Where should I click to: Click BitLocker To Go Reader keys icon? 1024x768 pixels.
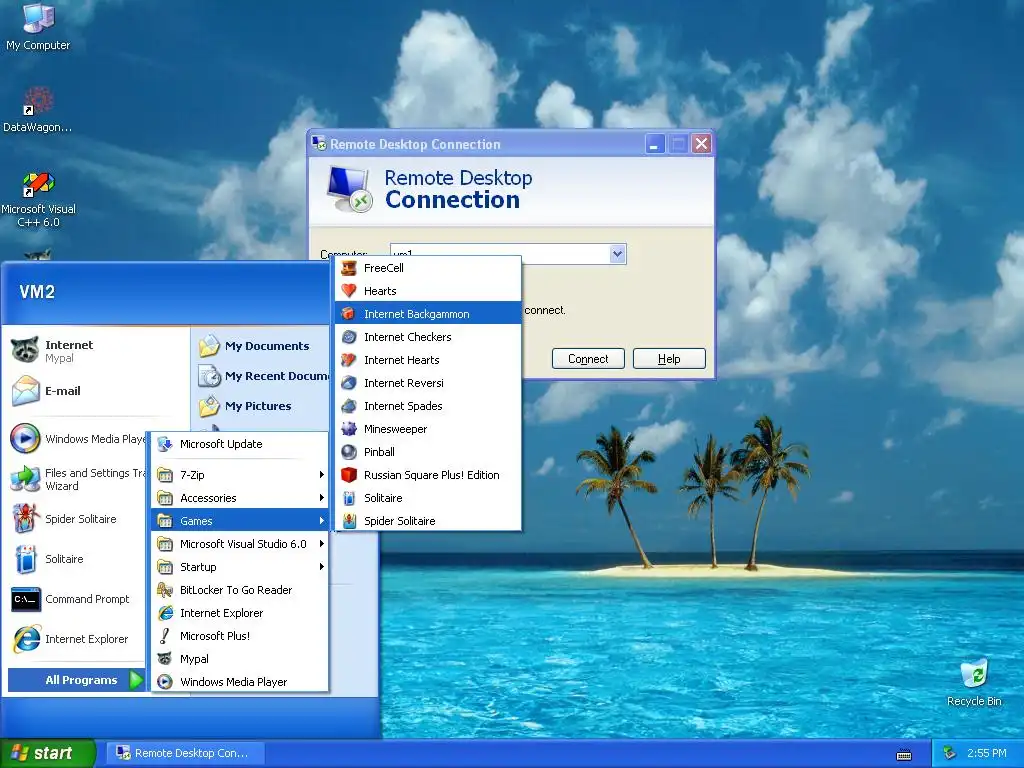point(165,590)
